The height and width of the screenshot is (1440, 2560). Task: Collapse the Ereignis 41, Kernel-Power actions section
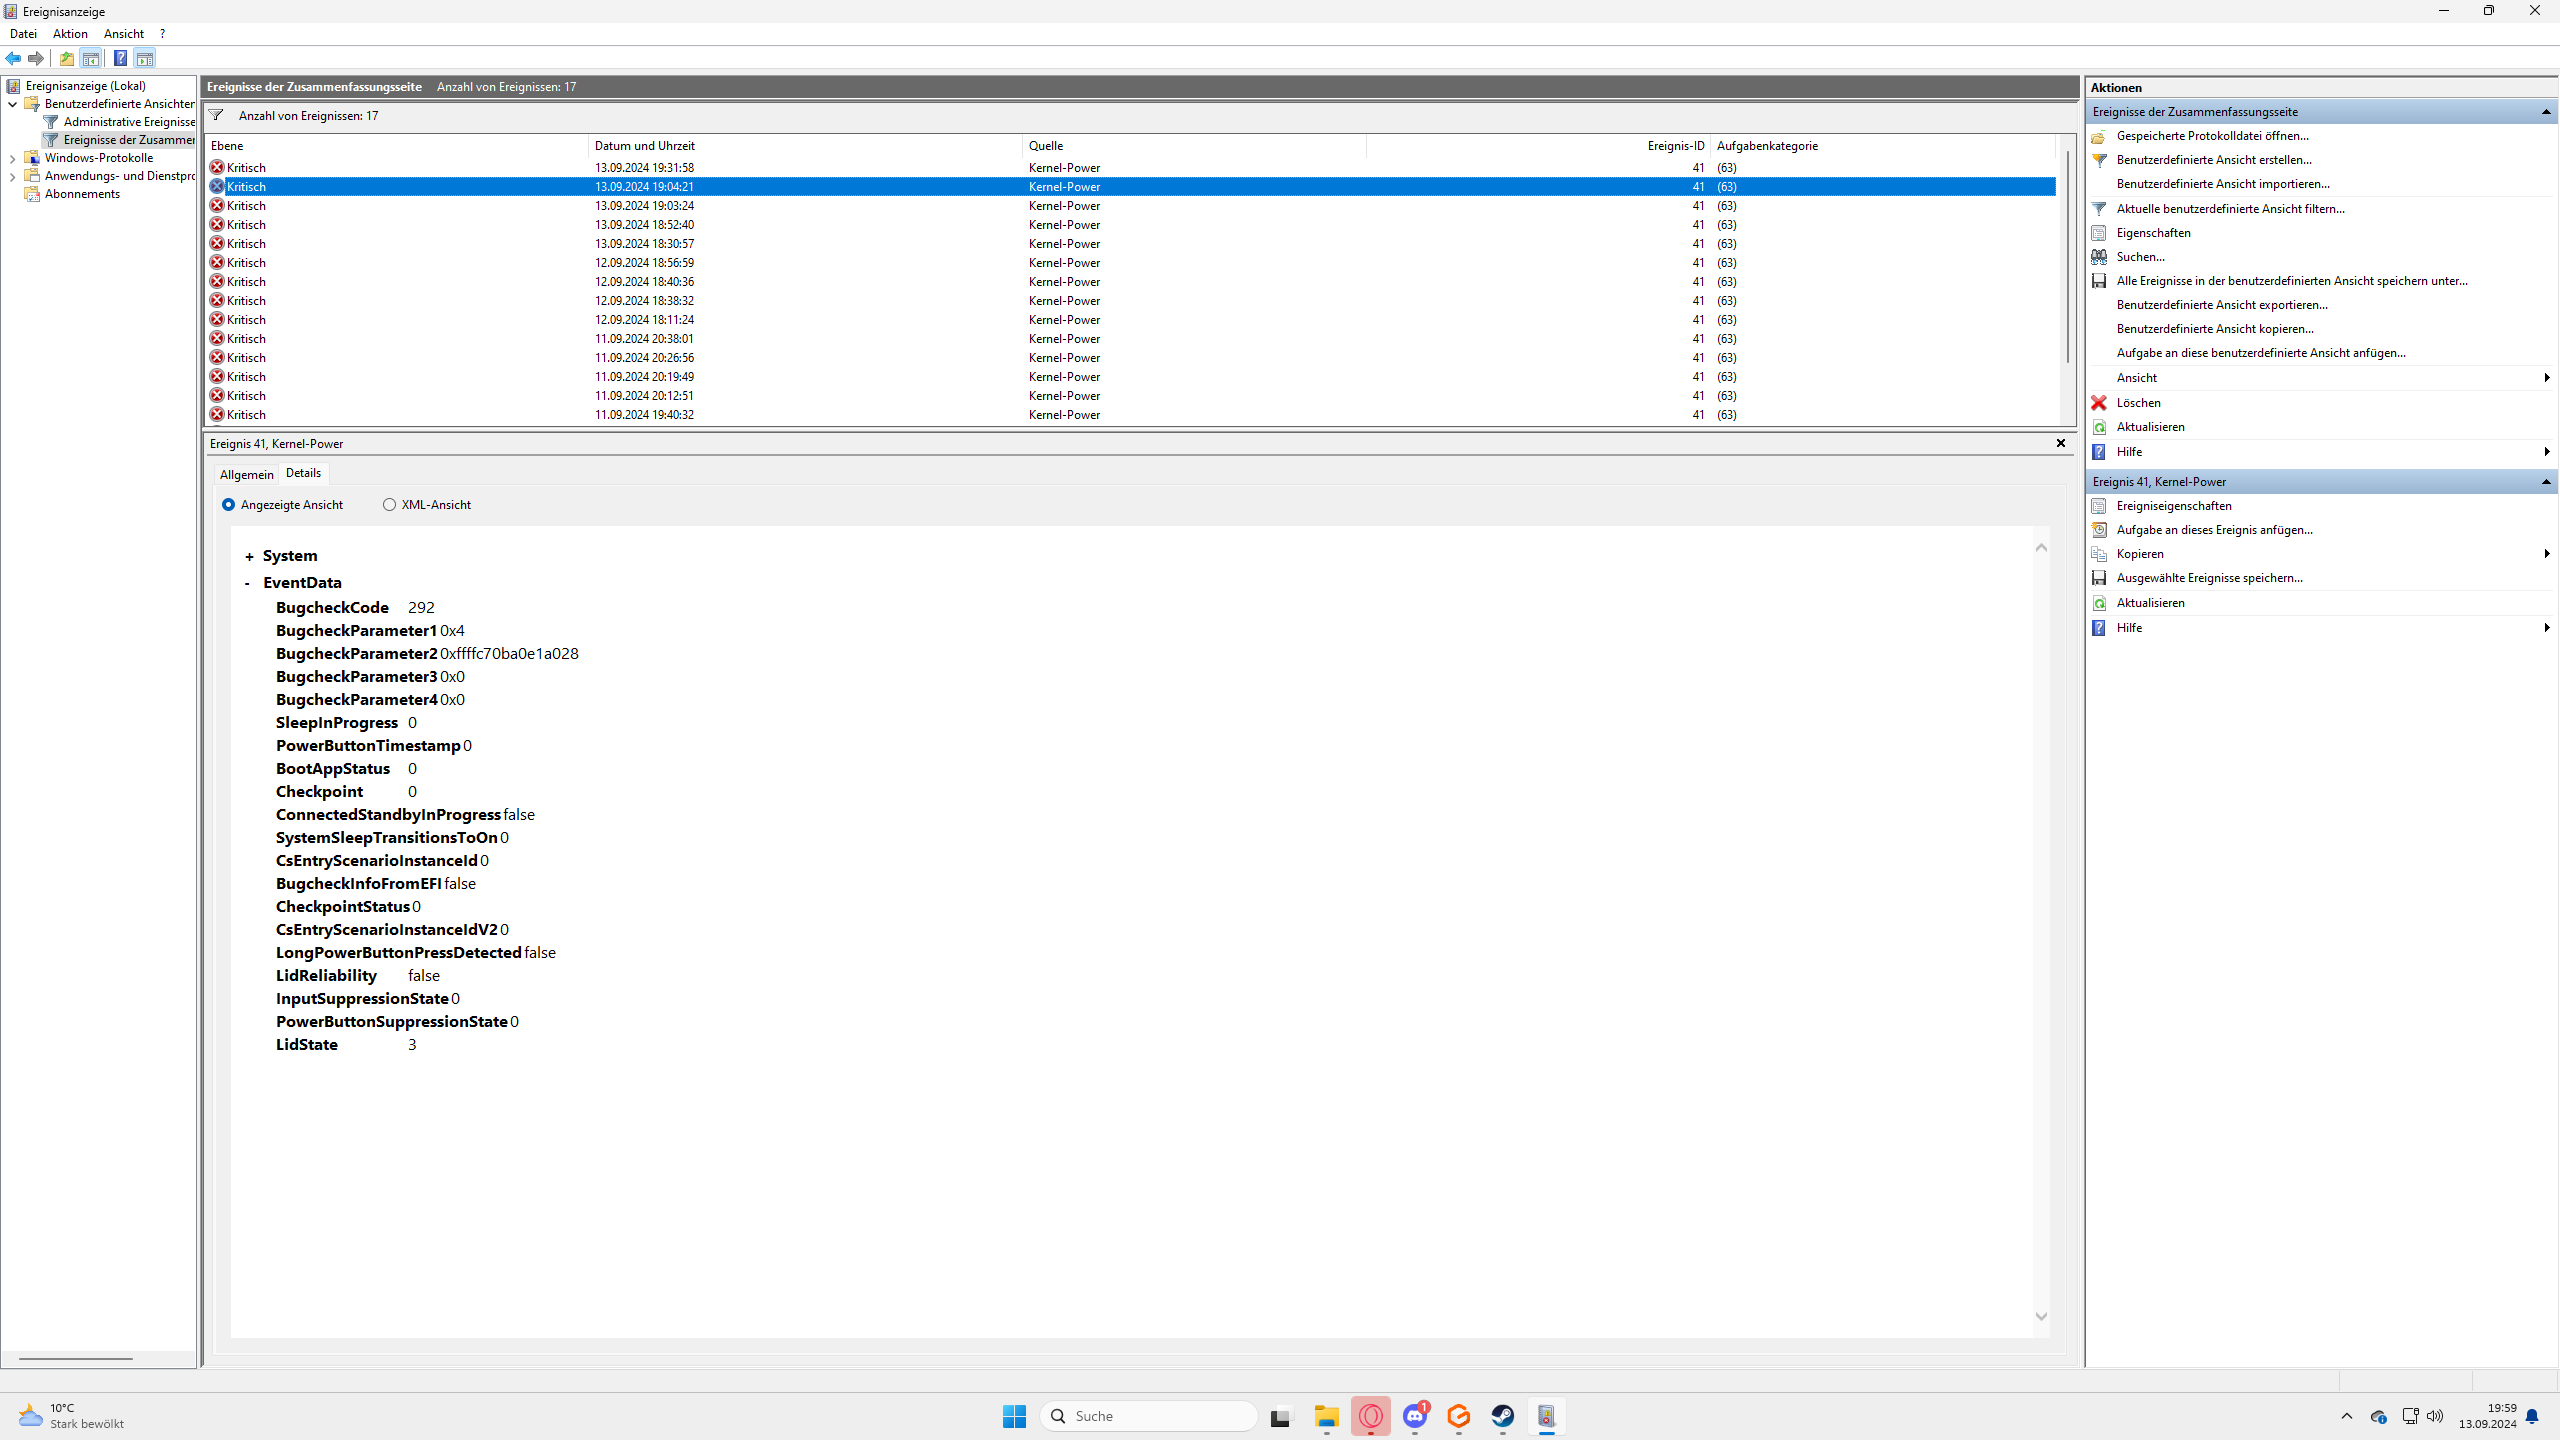(2546, 482)
